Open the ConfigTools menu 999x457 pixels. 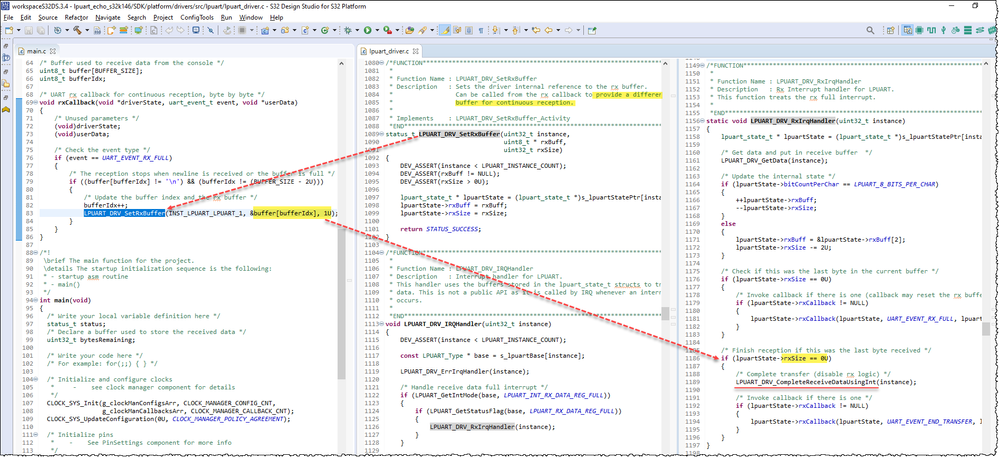point(197,17)
